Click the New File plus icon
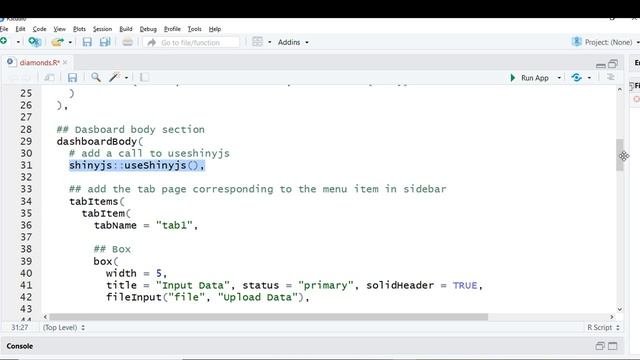The height and width of the screenshot is (360, 640). (x=4, y=42)
